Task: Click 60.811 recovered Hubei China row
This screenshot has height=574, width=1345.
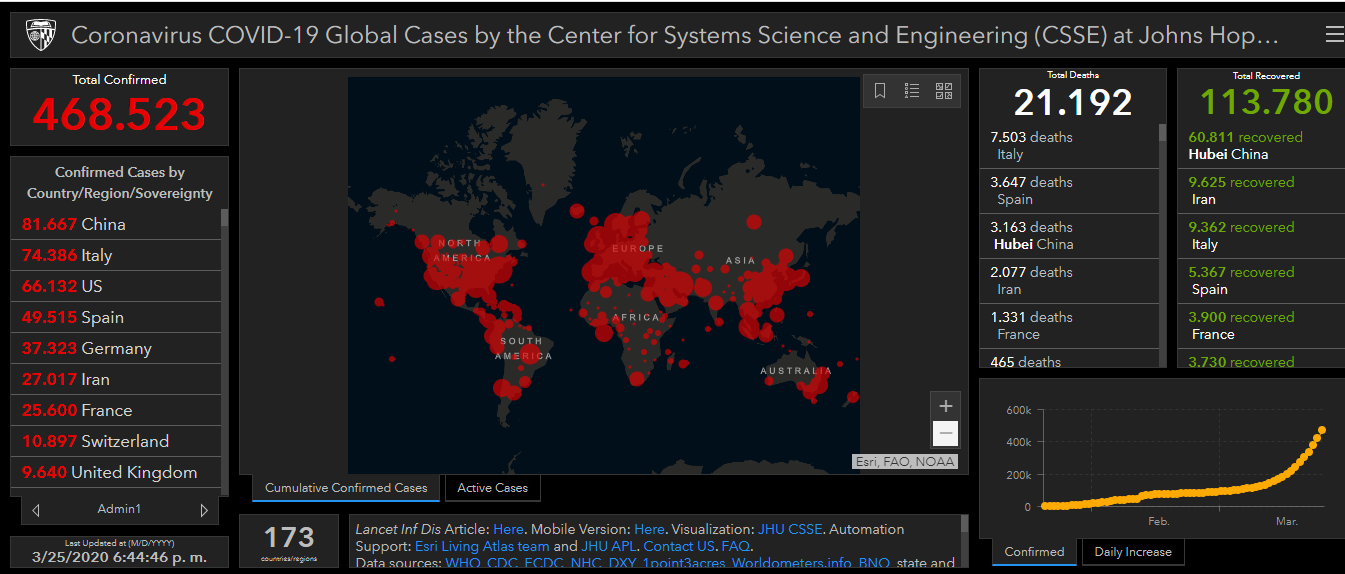Action: pyautogui.click(x=1261, y=146)
